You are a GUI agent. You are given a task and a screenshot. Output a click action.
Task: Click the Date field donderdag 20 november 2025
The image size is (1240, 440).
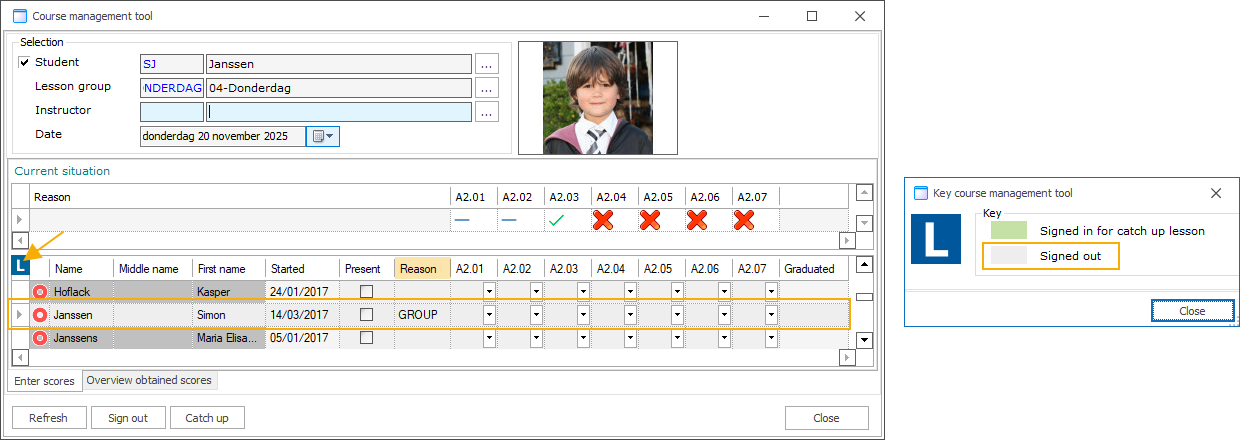click(x=223, y=136)
